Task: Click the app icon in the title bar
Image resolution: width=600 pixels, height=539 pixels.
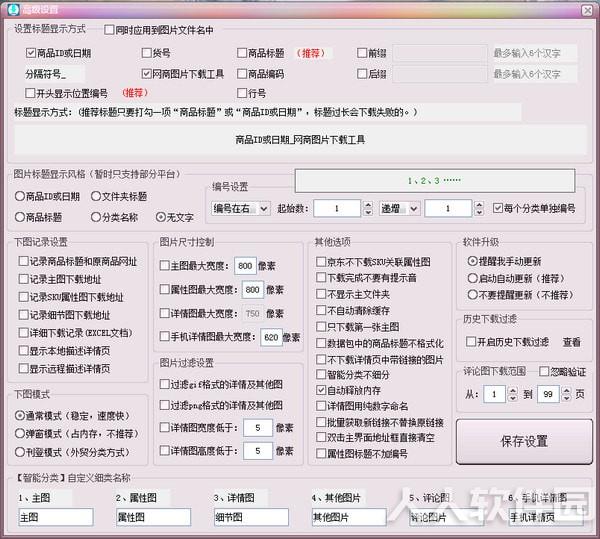Action: [x=14, y=9]
